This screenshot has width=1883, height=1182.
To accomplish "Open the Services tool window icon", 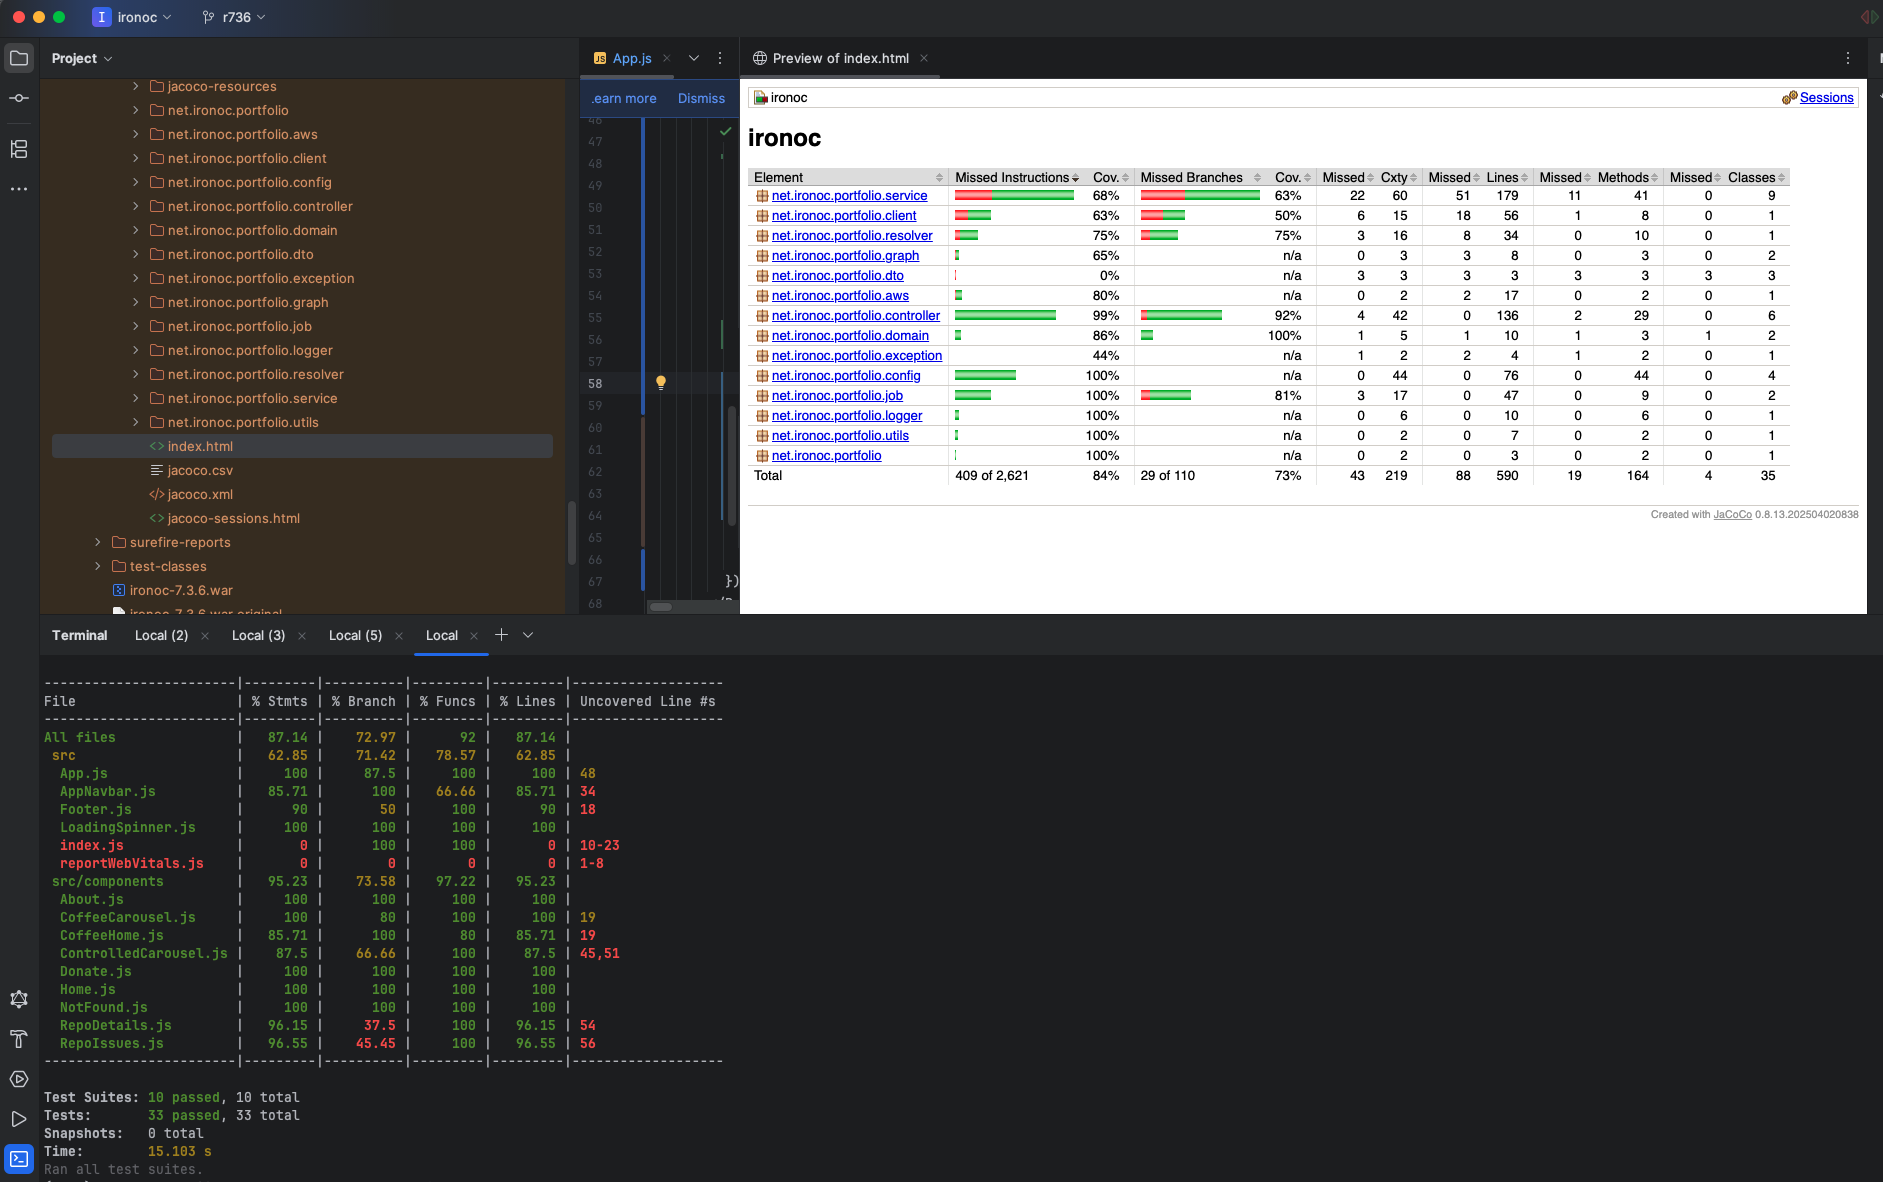I will (19, 1079).
